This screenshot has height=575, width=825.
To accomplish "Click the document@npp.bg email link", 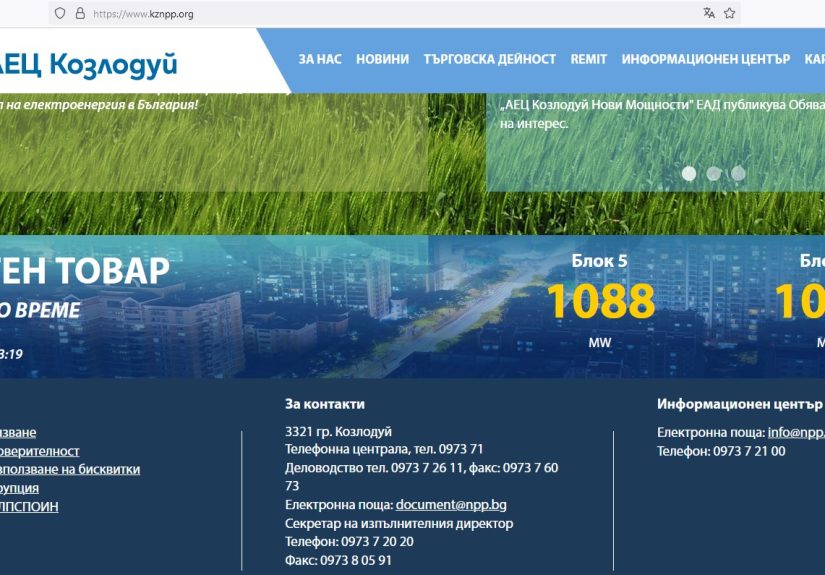I will 451,505.
